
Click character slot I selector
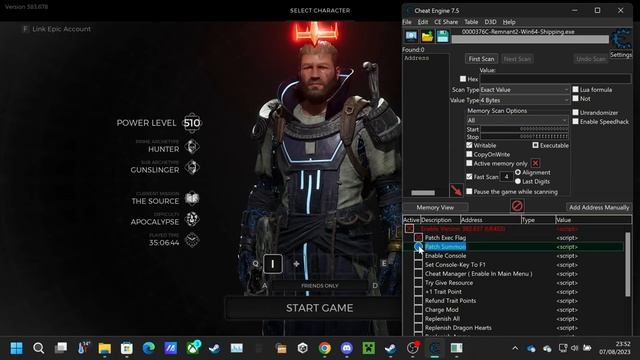coord(273,264)
